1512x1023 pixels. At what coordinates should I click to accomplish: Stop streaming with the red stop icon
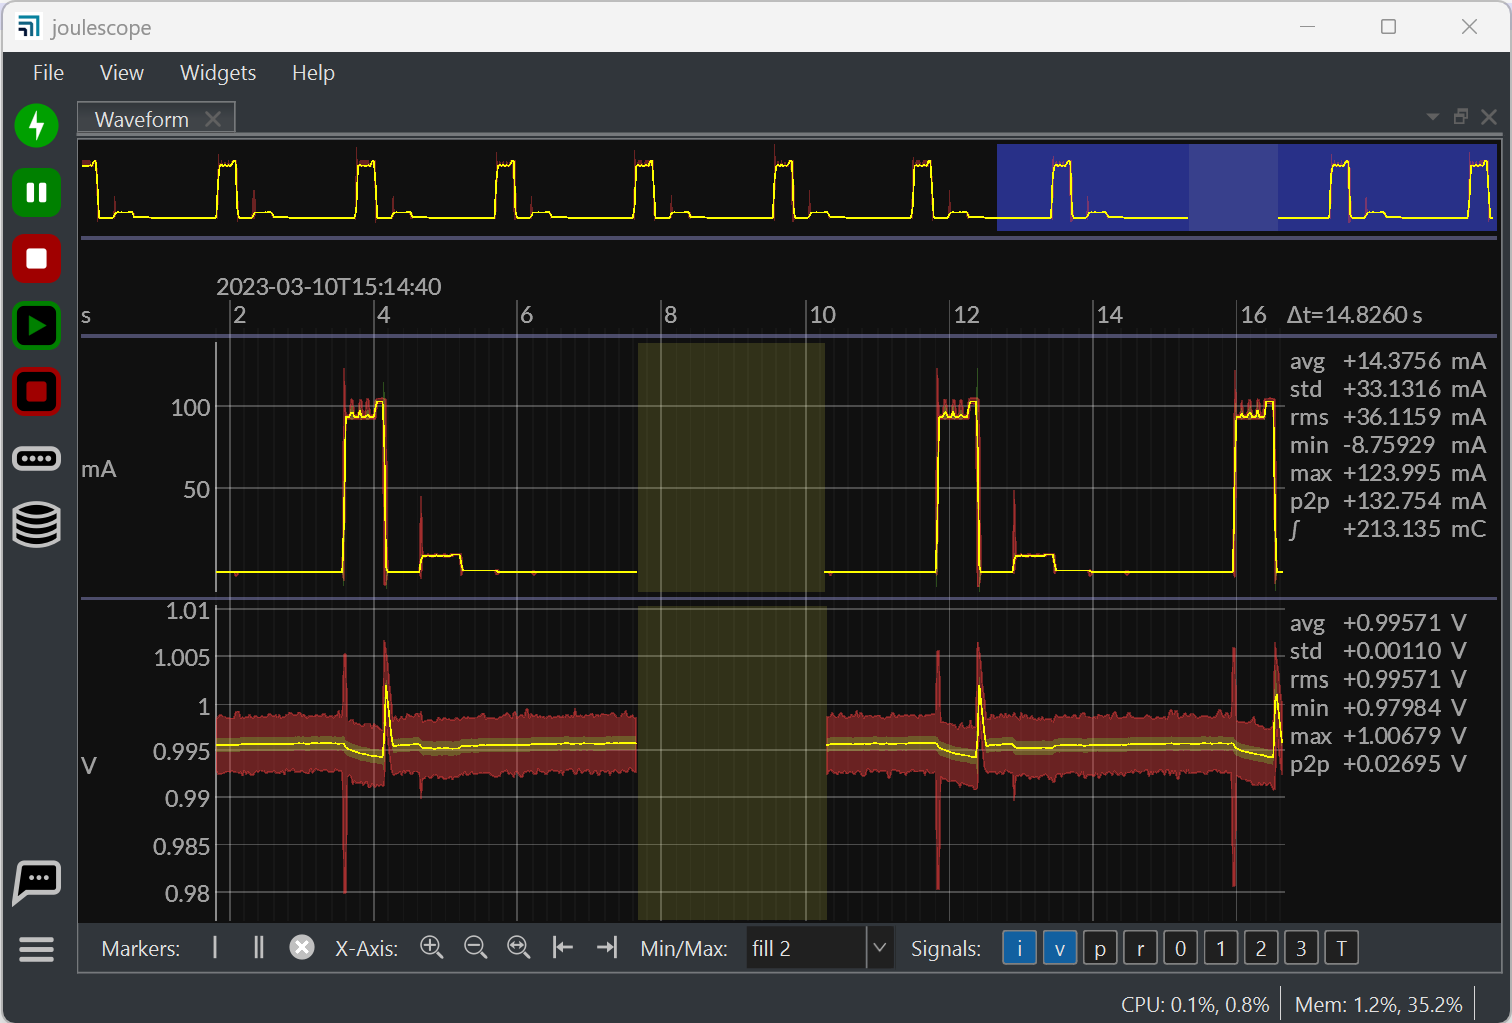pos(36,259)
